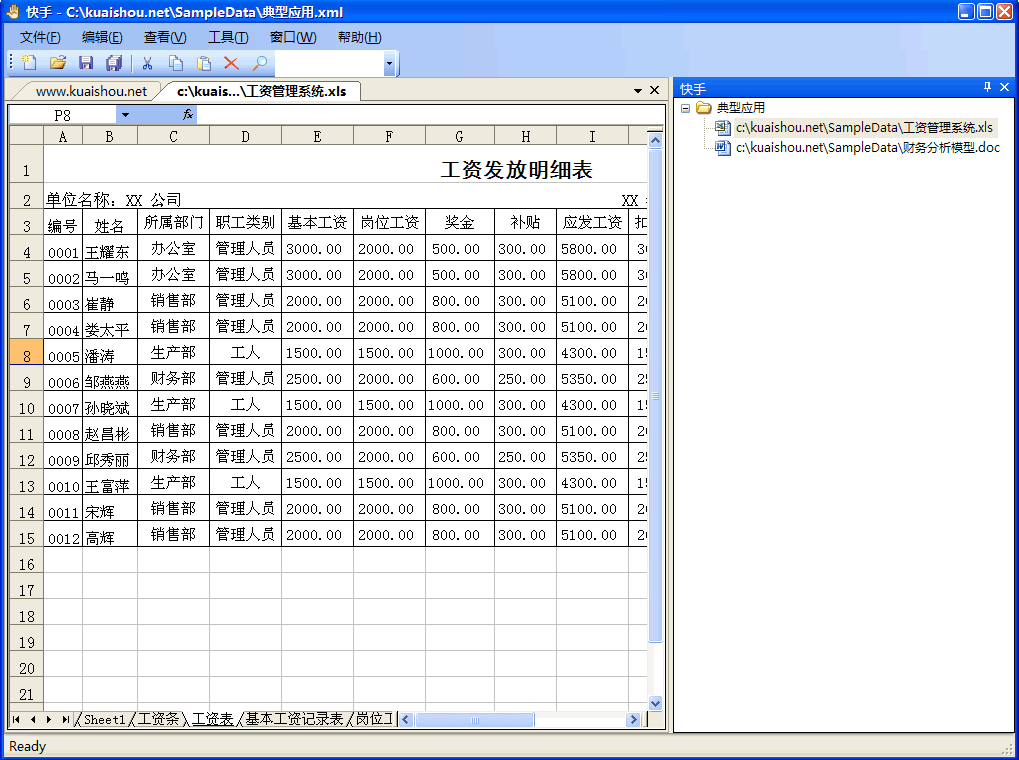Open the 工具(T) menu

coord(228,37)
